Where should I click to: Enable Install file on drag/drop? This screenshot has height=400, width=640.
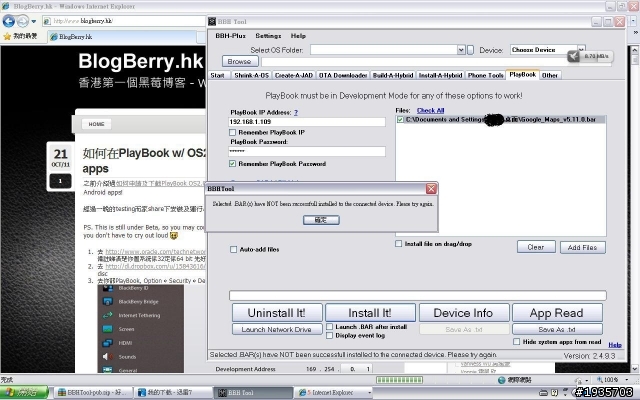[398, 244]
